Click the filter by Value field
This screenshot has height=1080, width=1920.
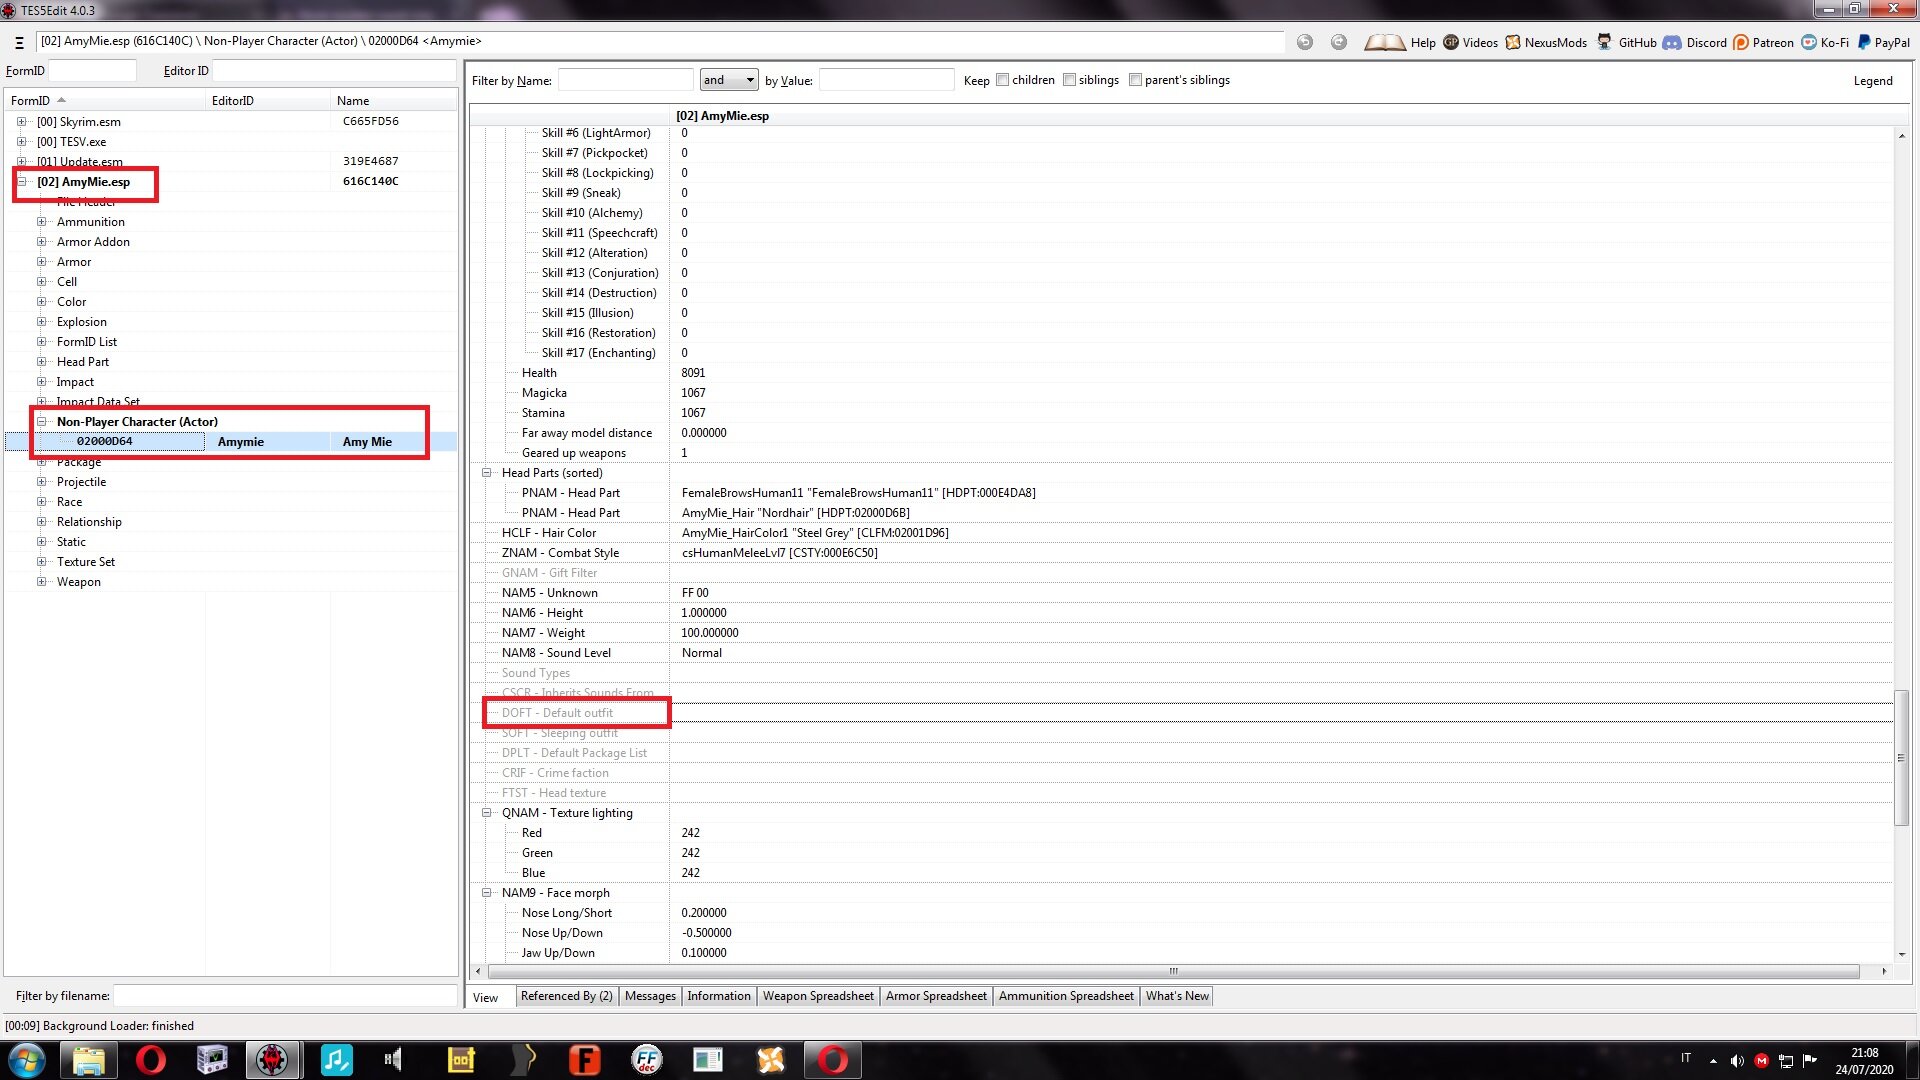[x=886, y=80]
